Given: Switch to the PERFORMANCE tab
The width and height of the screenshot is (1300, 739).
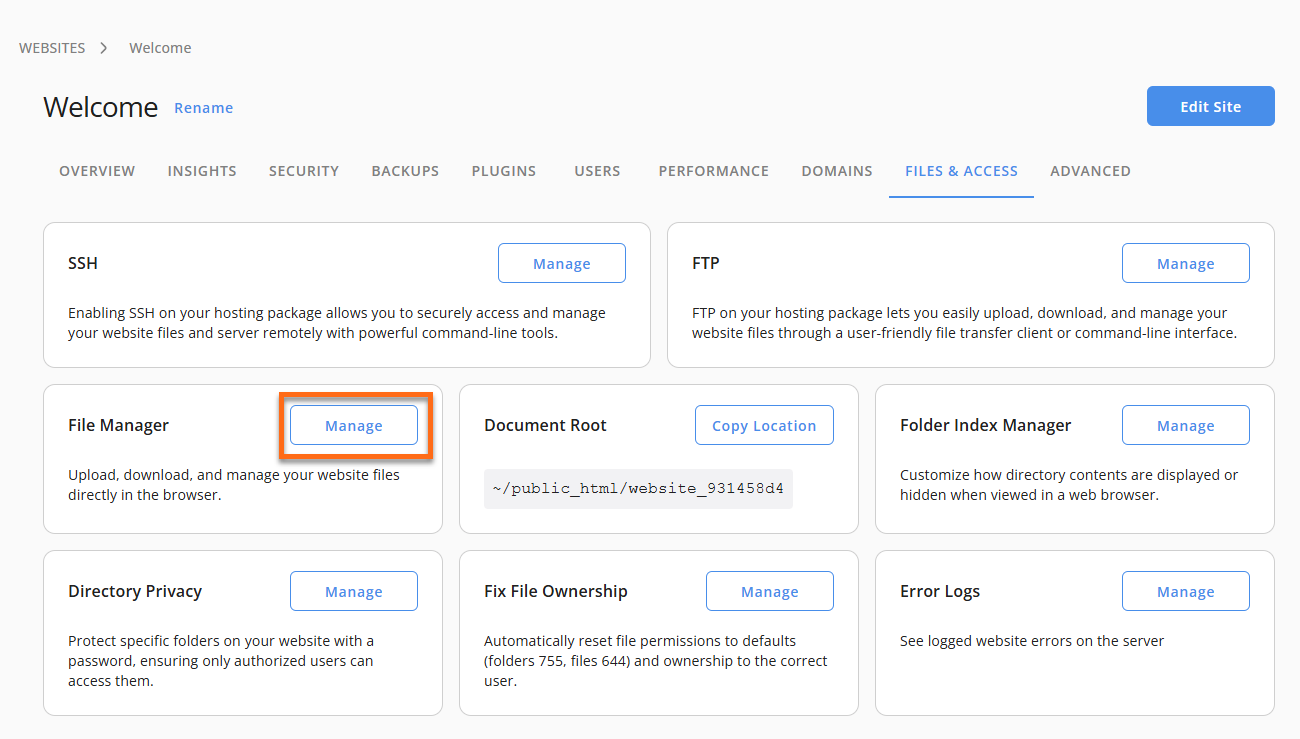Looking at the screenshot, I should click(714, 171).
